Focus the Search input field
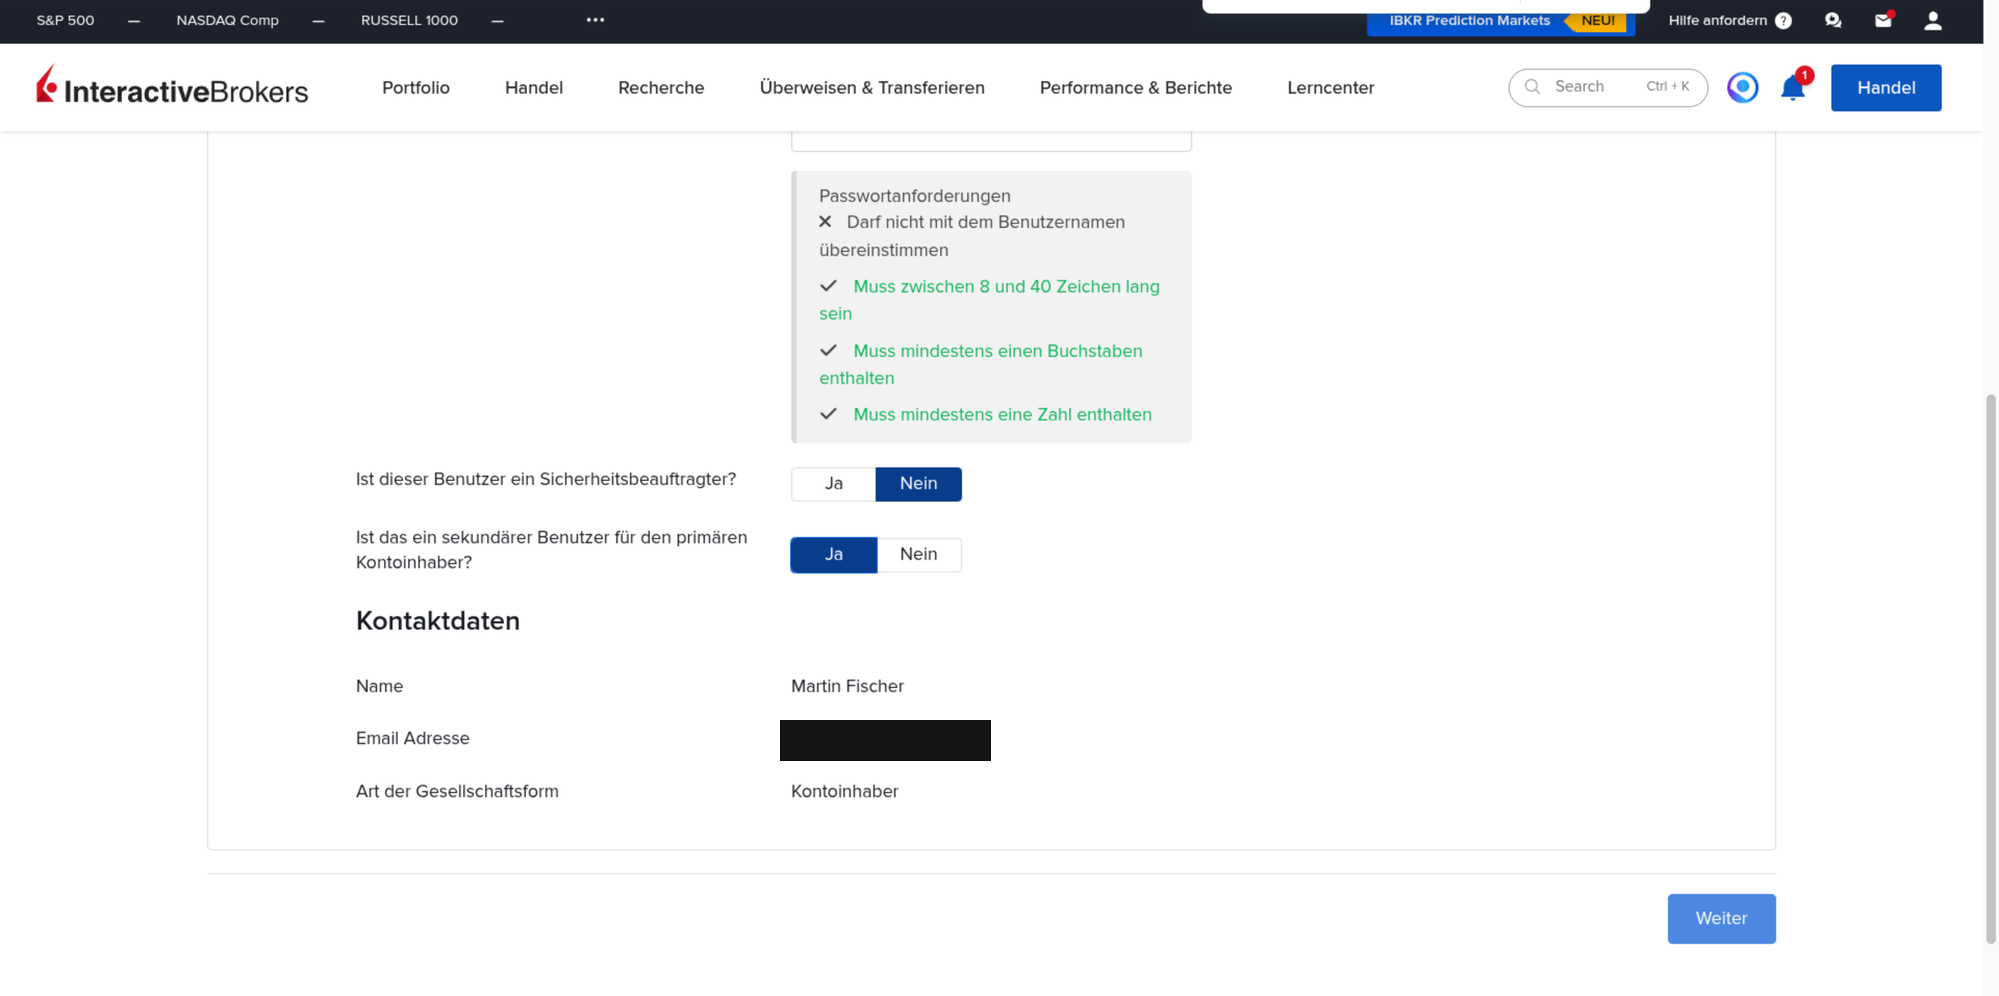This screenshot has height=996, width=1999. click(x=1608, y=87)
